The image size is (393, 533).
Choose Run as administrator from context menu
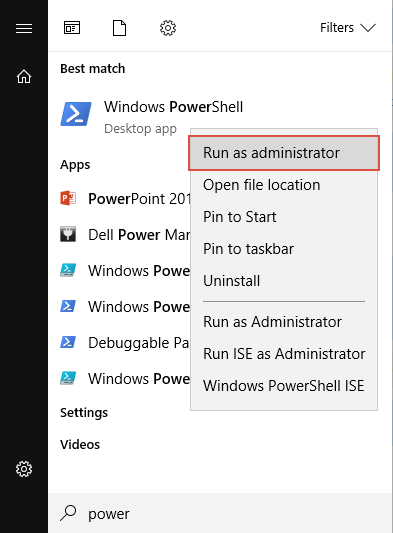click(284, 153)
